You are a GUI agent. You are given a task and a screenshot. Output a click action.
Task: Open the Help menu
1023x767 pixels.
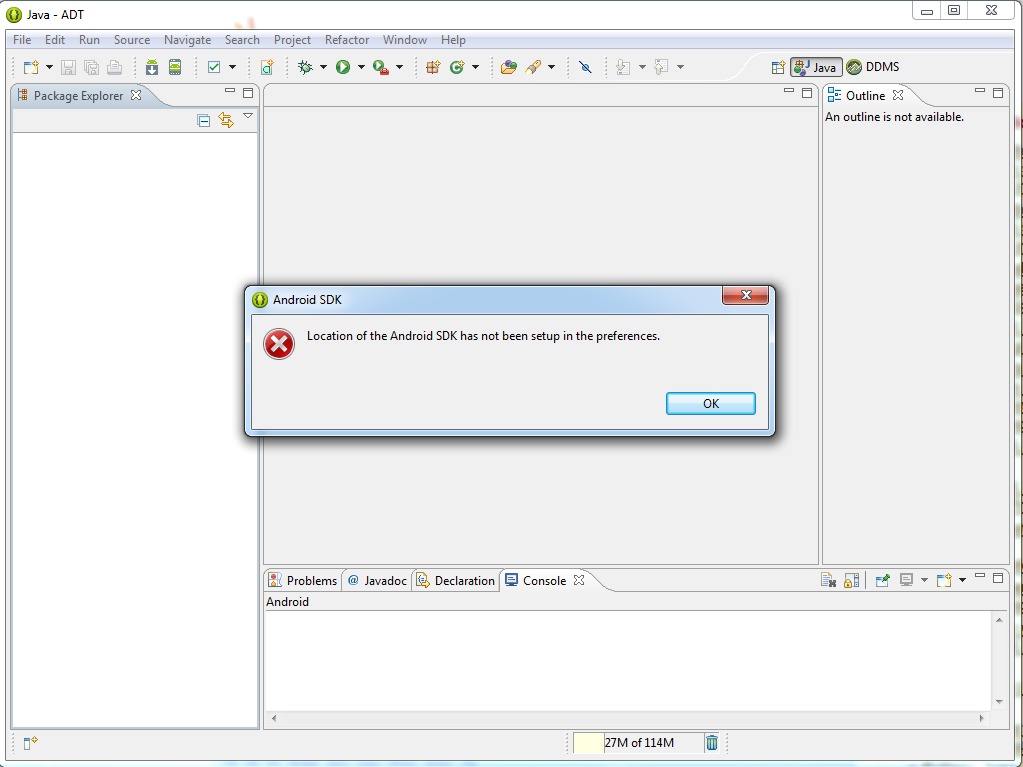coord(453,40)
